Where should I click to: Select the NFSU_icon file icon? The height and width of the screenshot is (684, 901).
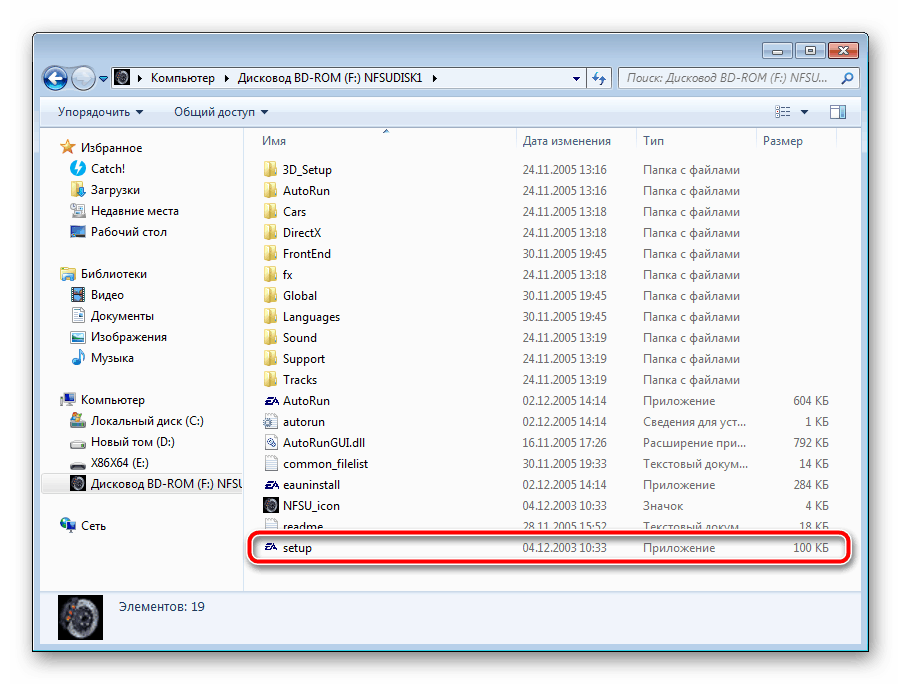[271, 506]
